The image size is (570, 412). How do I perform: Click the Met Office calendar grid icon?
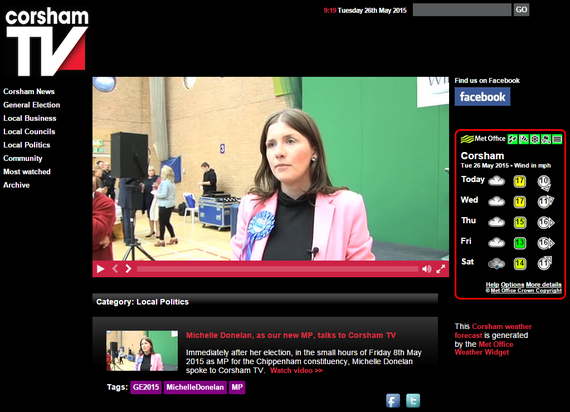tap(557, 139)
